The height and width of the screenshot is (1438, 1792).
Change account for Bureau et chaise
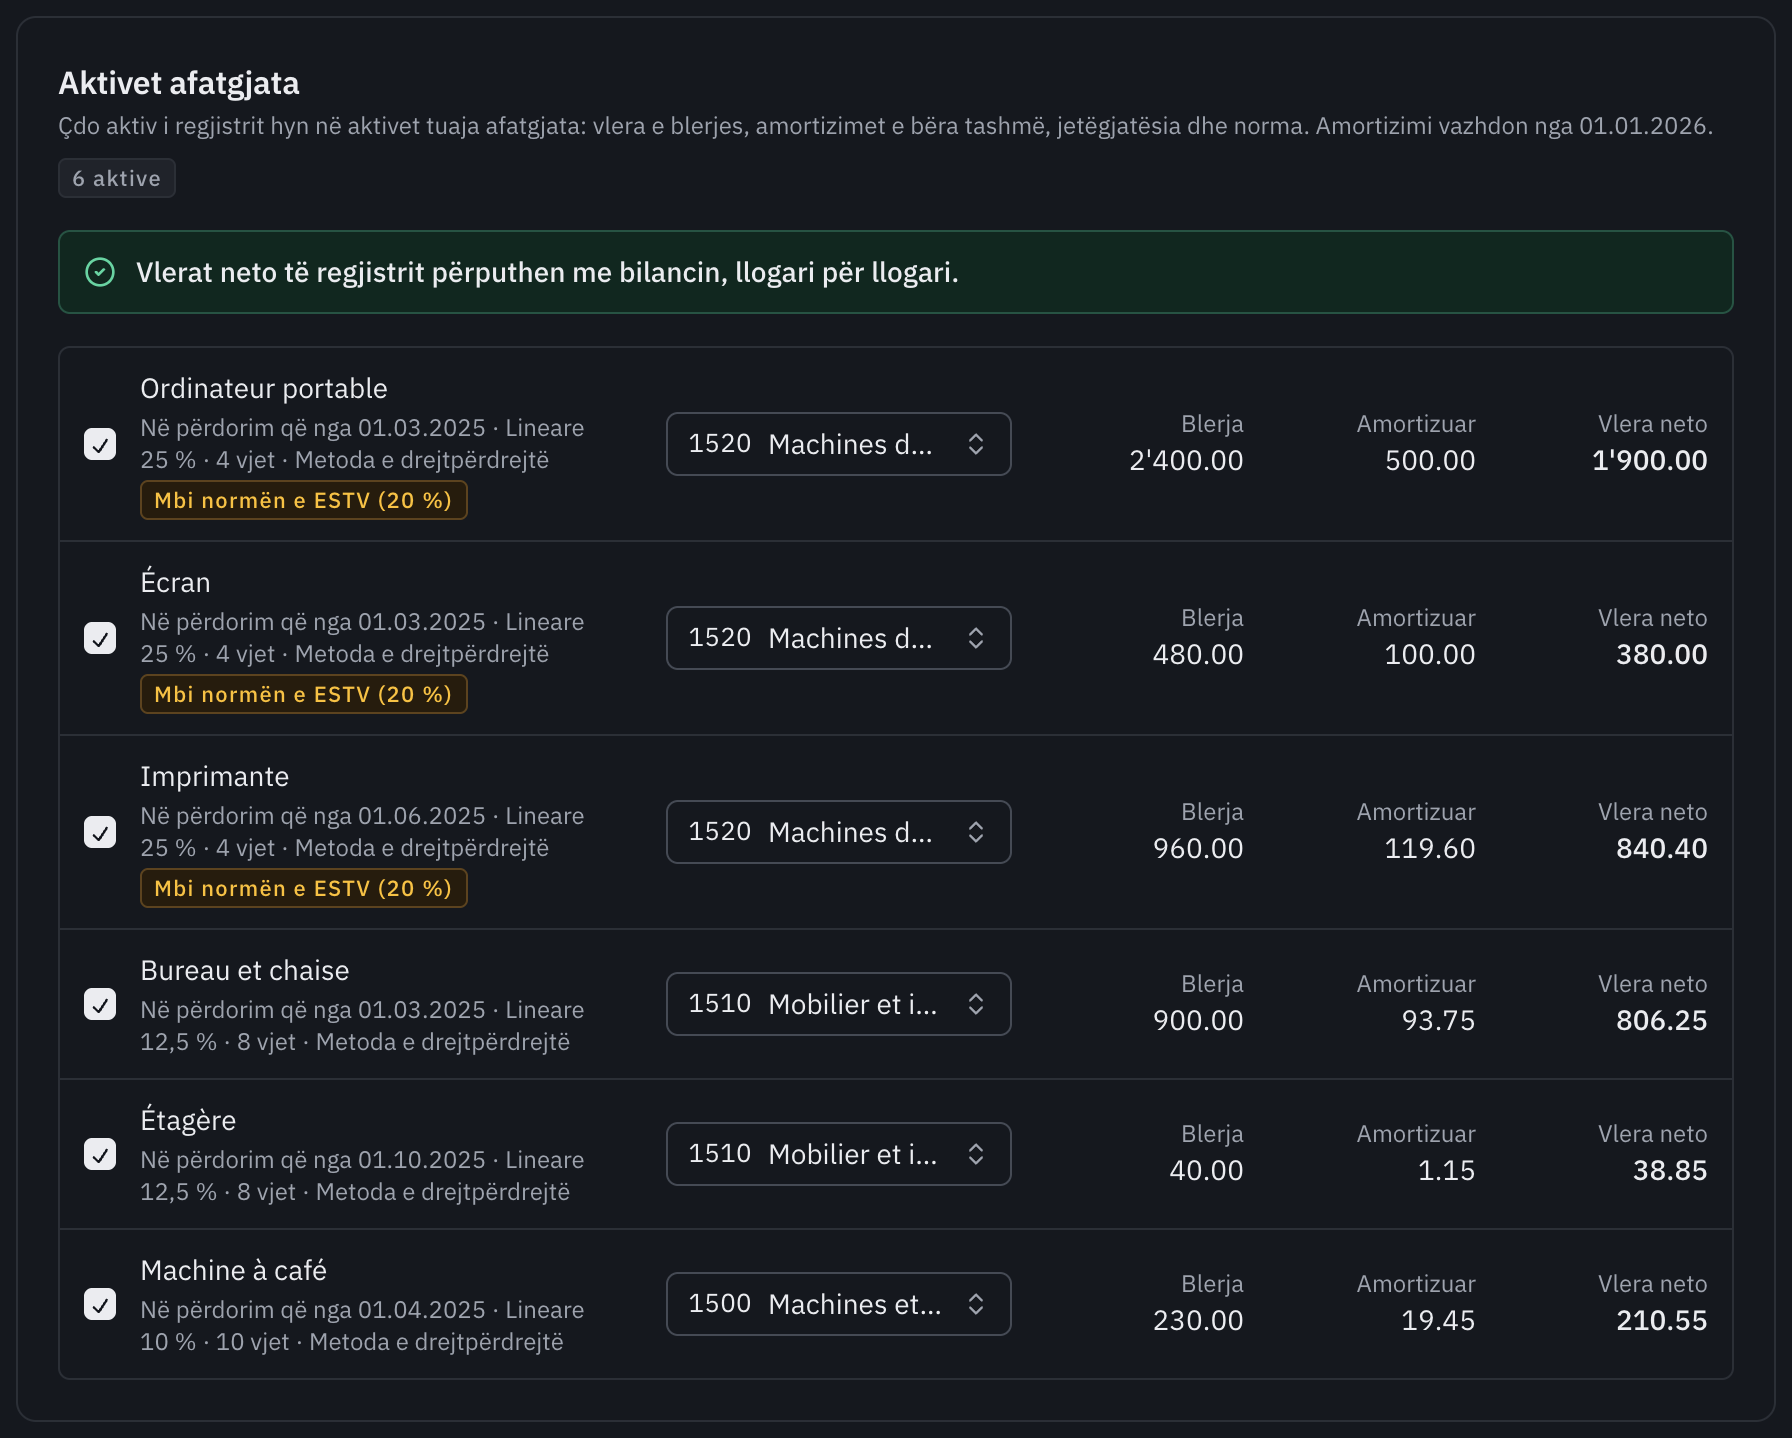click(x=839, y=1004)
